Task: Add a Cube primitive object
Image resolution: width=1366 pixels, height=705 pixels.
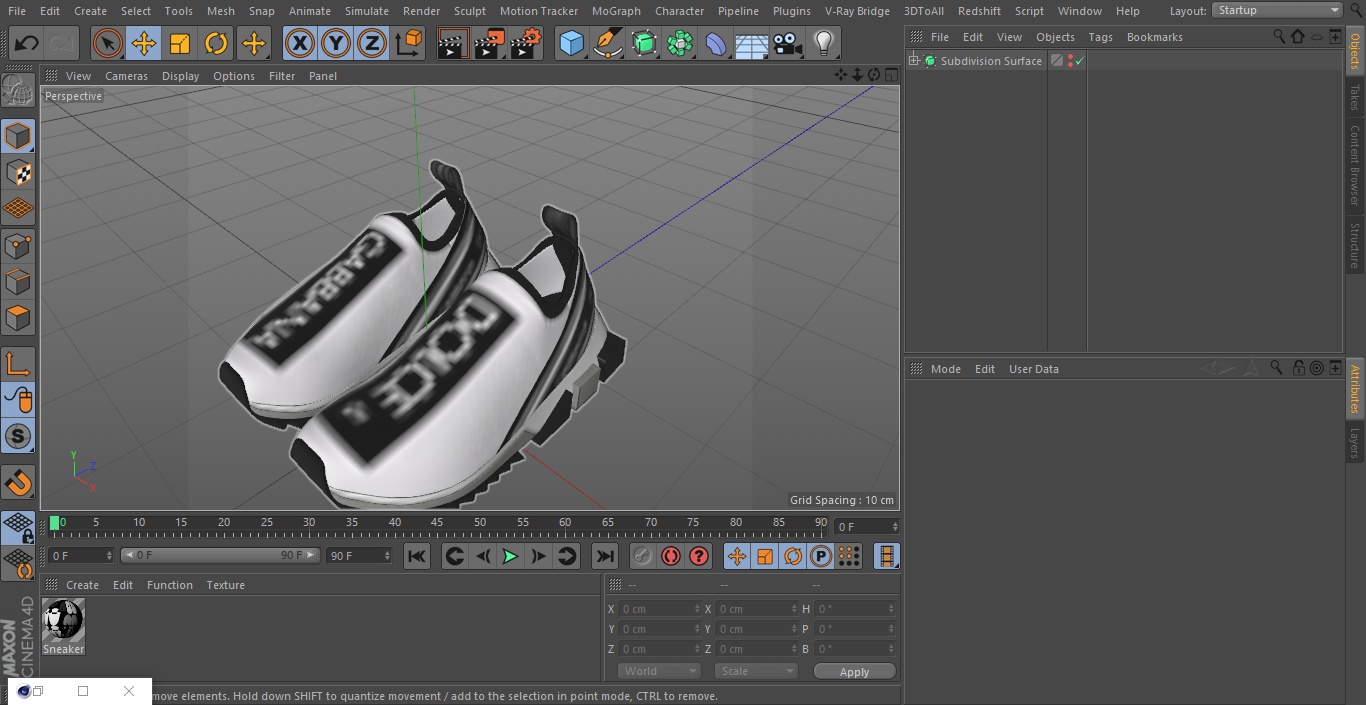Action: click(x=571, y=43)
